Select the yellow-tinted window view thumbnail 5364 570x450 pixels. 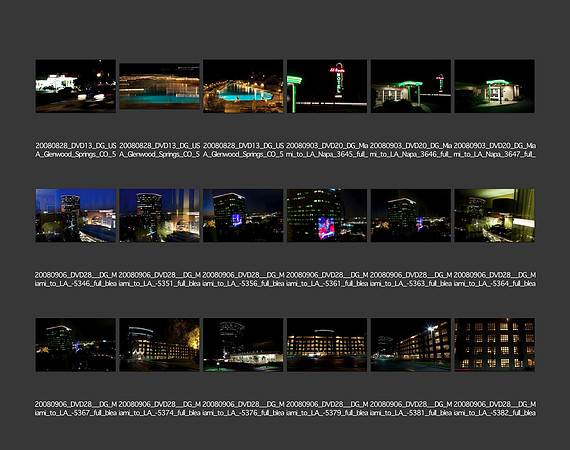pyautogui.click(x=494, y=216)
